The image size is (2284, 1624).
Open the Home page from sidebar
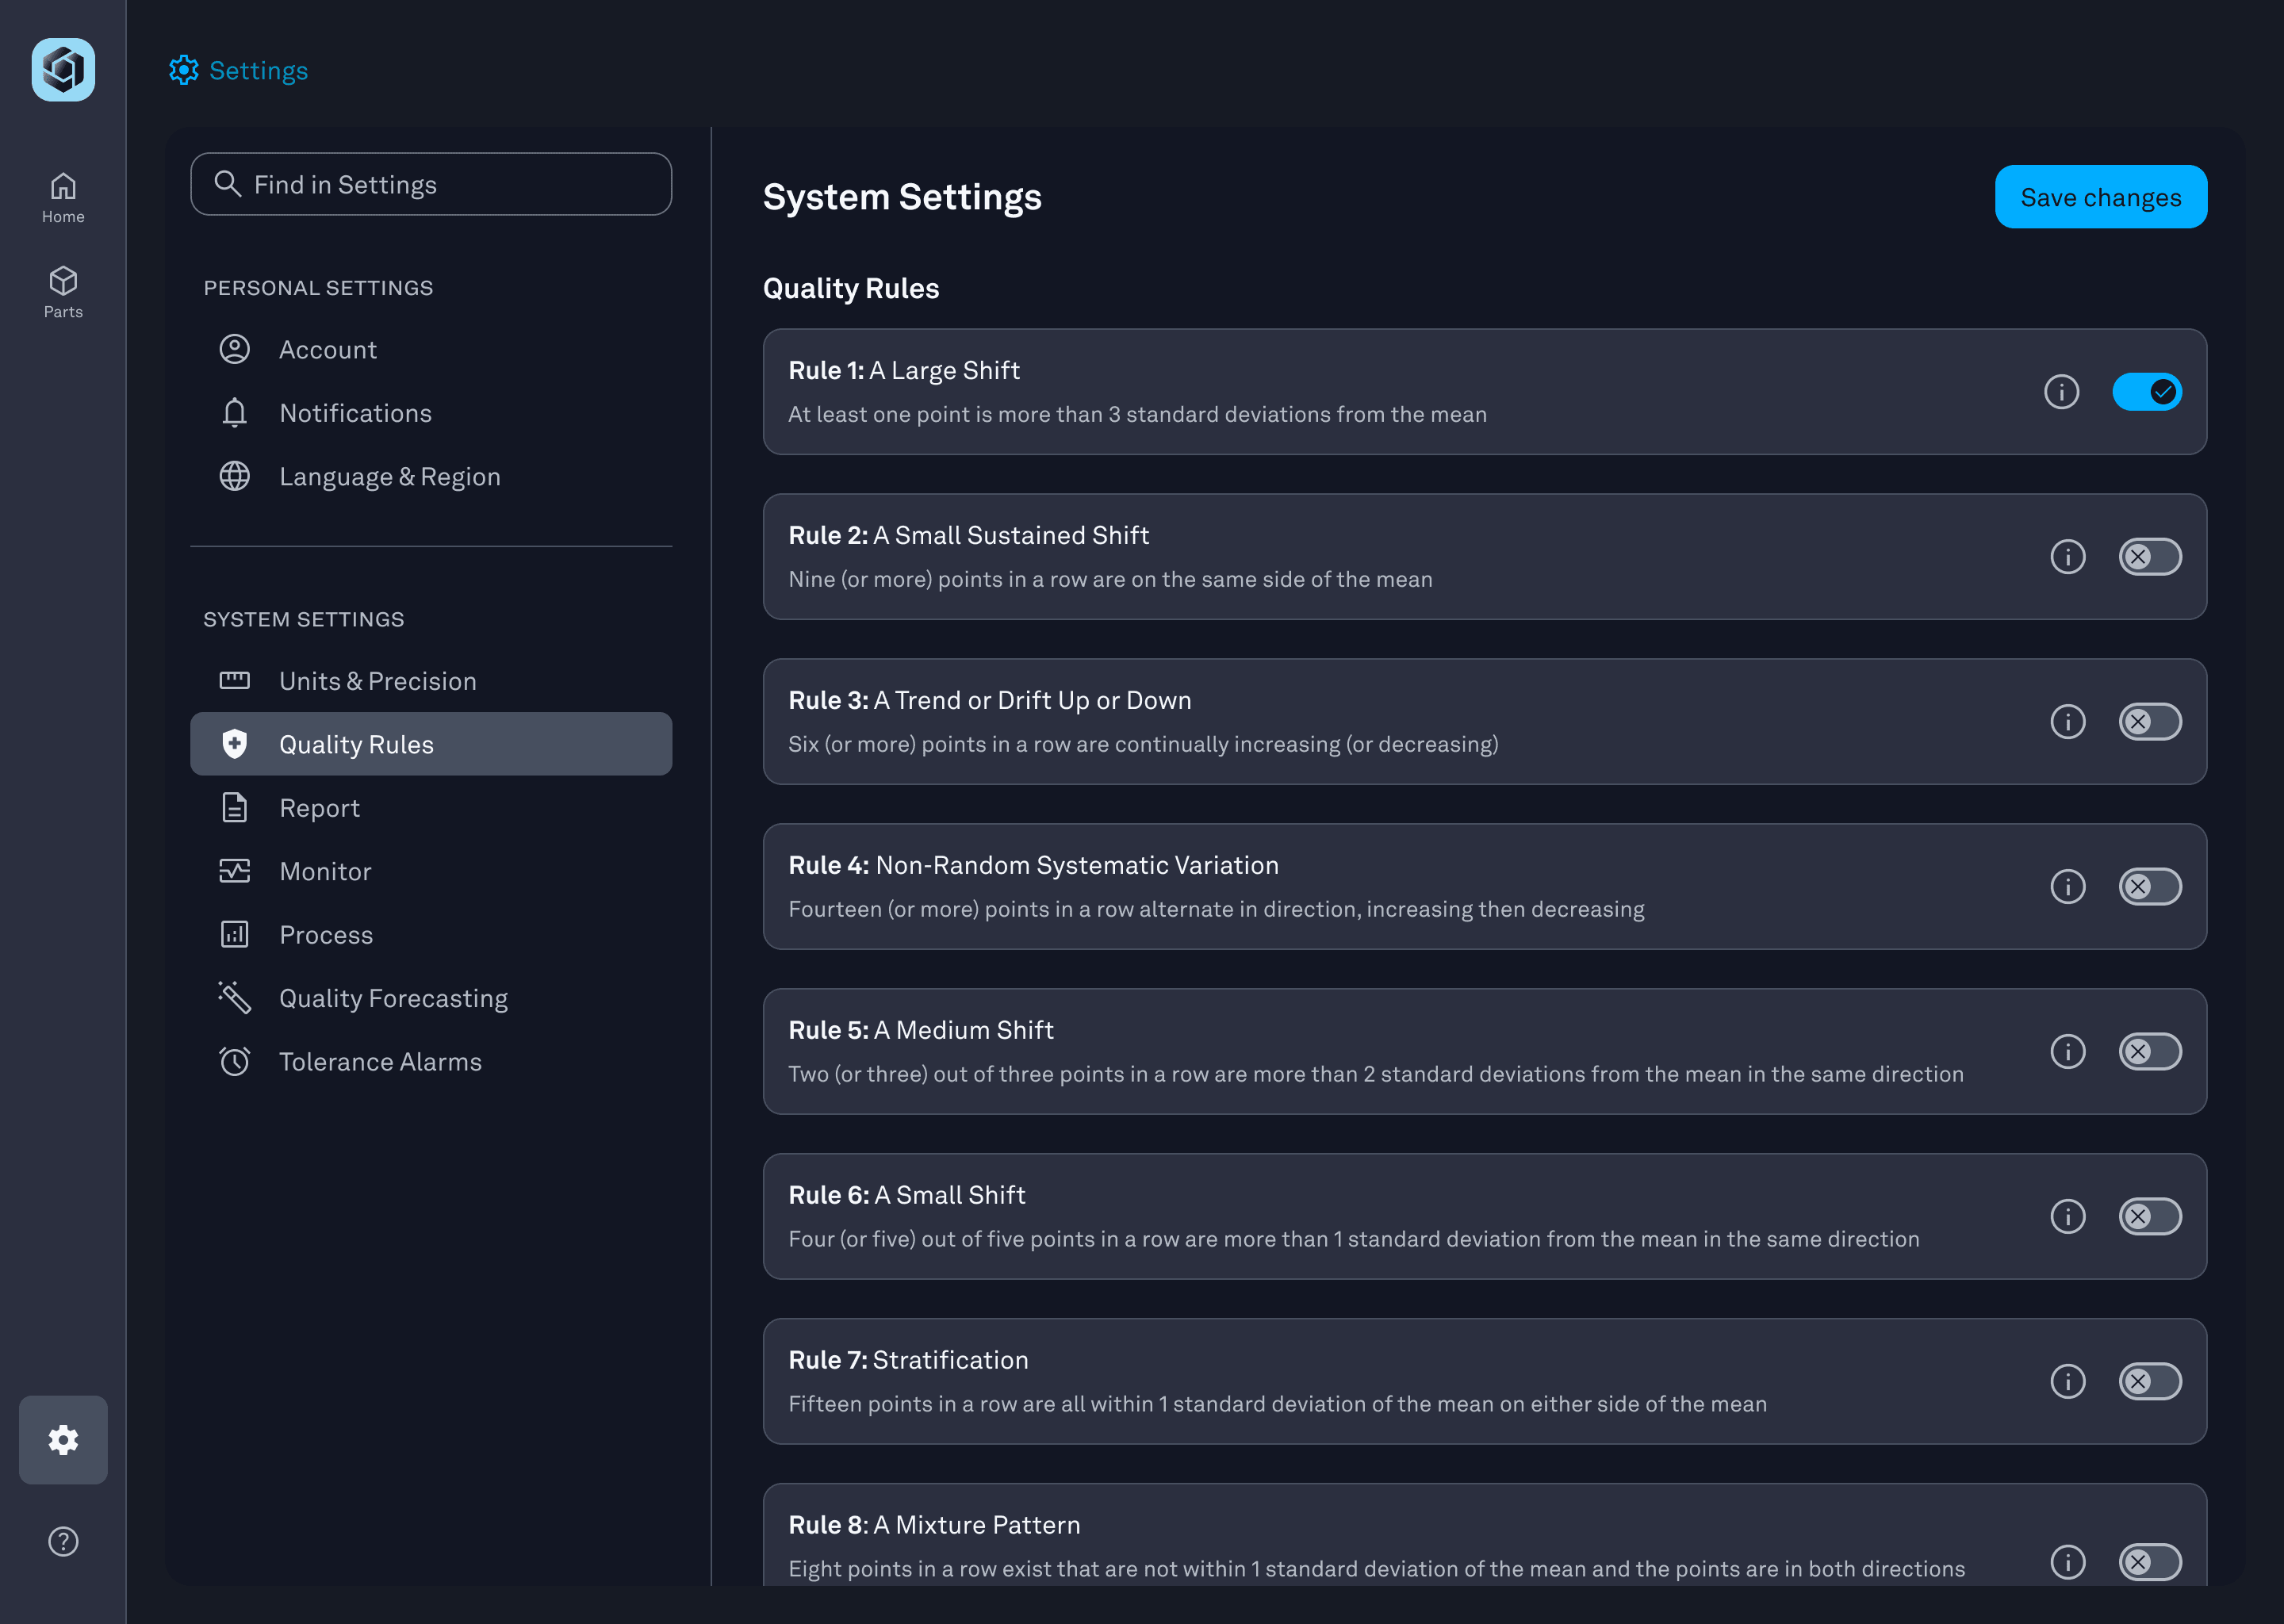[63, 197]
